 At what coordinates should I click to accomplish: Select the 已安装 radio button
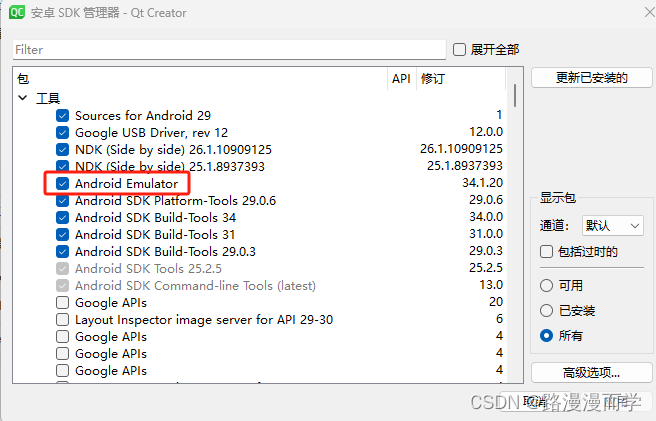546,311
